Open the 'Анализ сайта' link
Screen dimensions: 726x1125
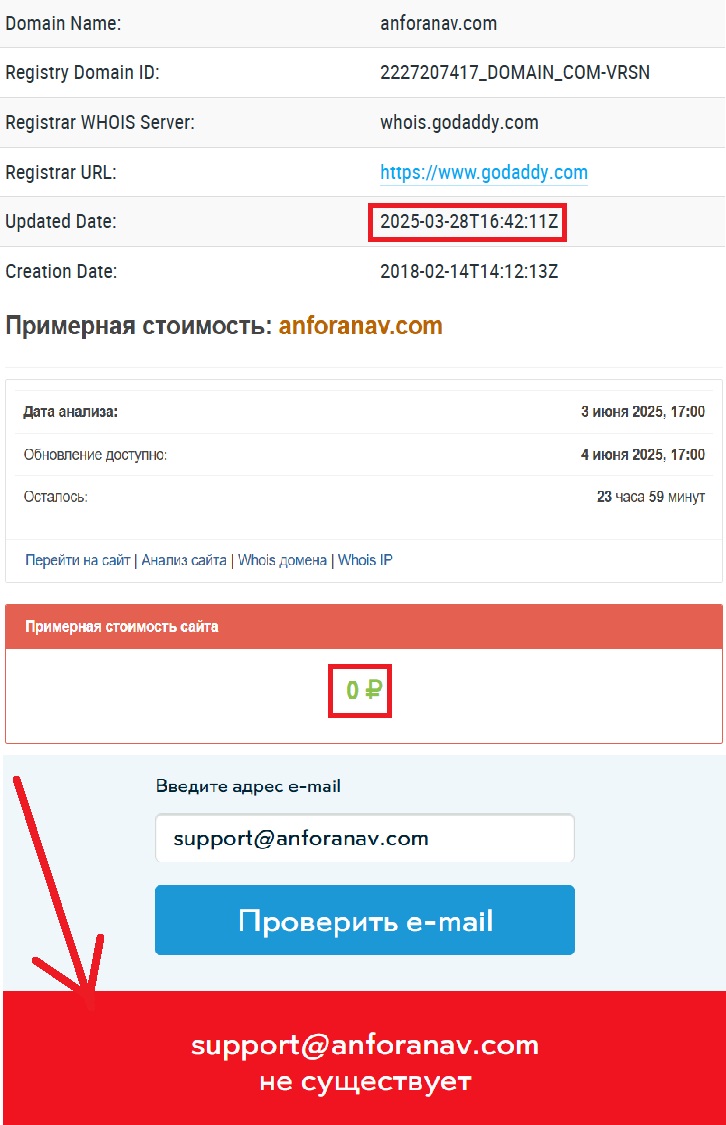point(184,560)
